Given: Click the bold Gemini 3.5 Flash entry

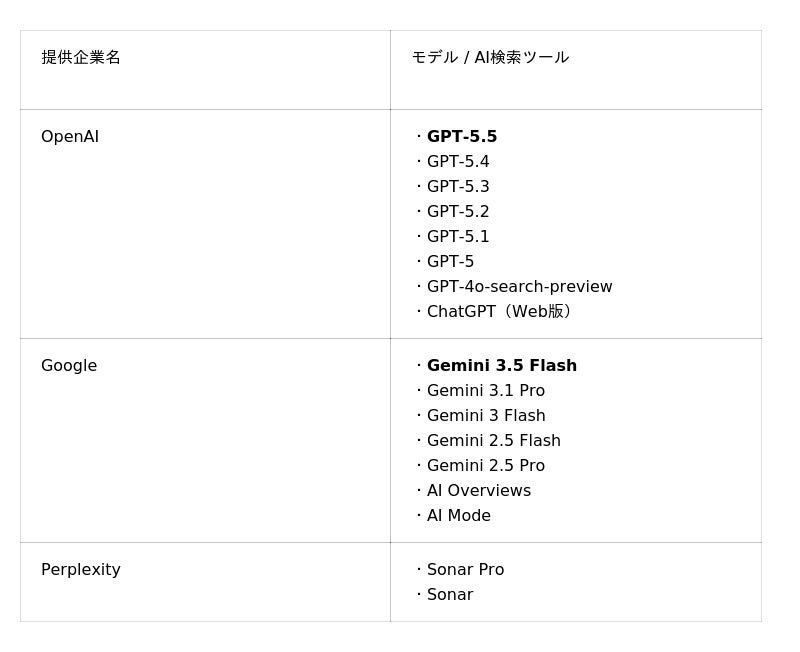Looking at the screenshot, I should pyautogui.click(x=502, y=366).
